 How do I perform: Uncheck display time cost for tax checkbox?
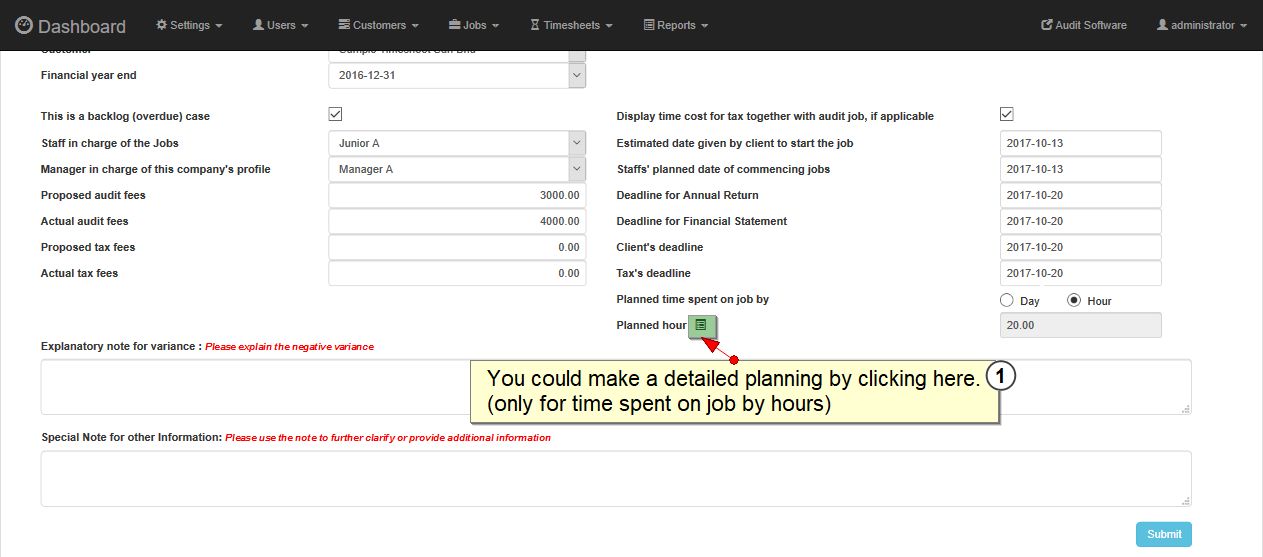1007,115
